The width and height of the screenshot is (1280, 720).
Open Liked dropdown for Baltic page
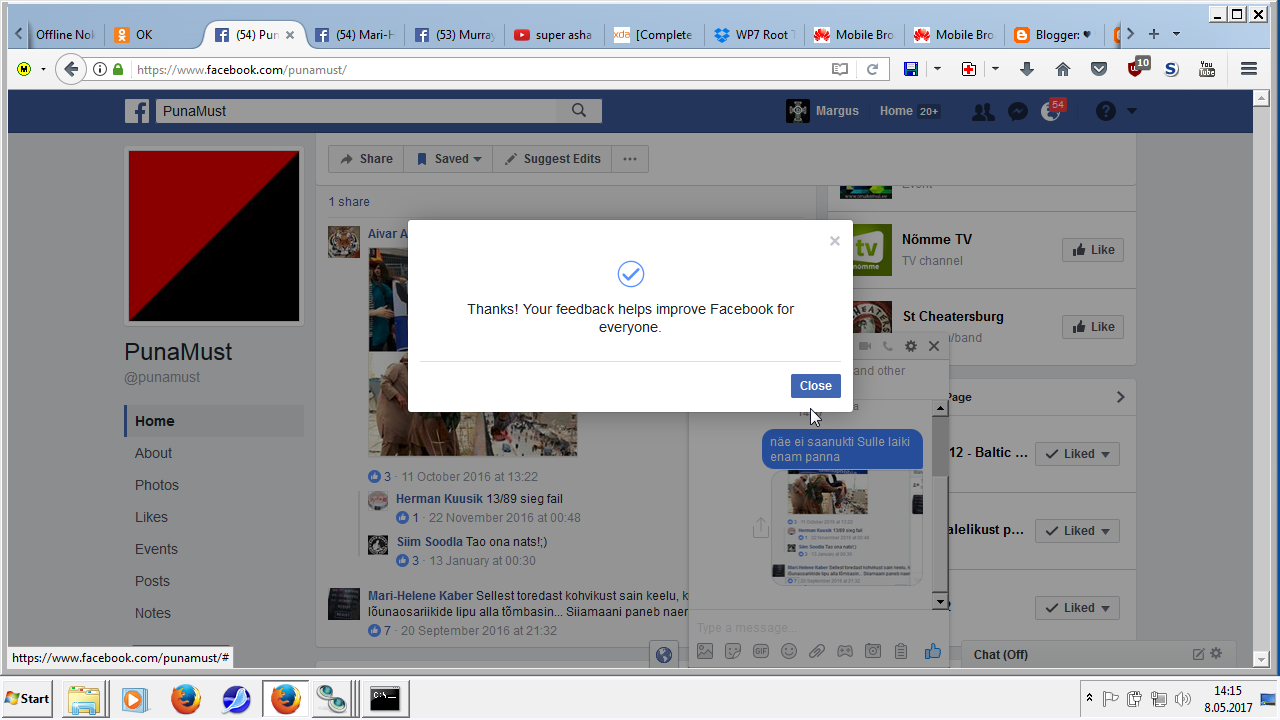[1077, 454]
